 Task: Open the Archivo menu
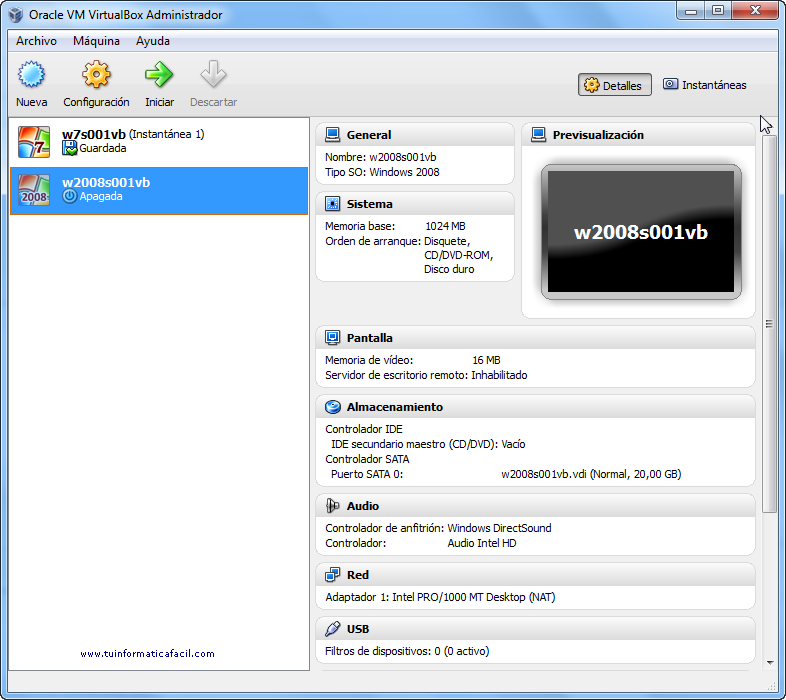[36, 41]
